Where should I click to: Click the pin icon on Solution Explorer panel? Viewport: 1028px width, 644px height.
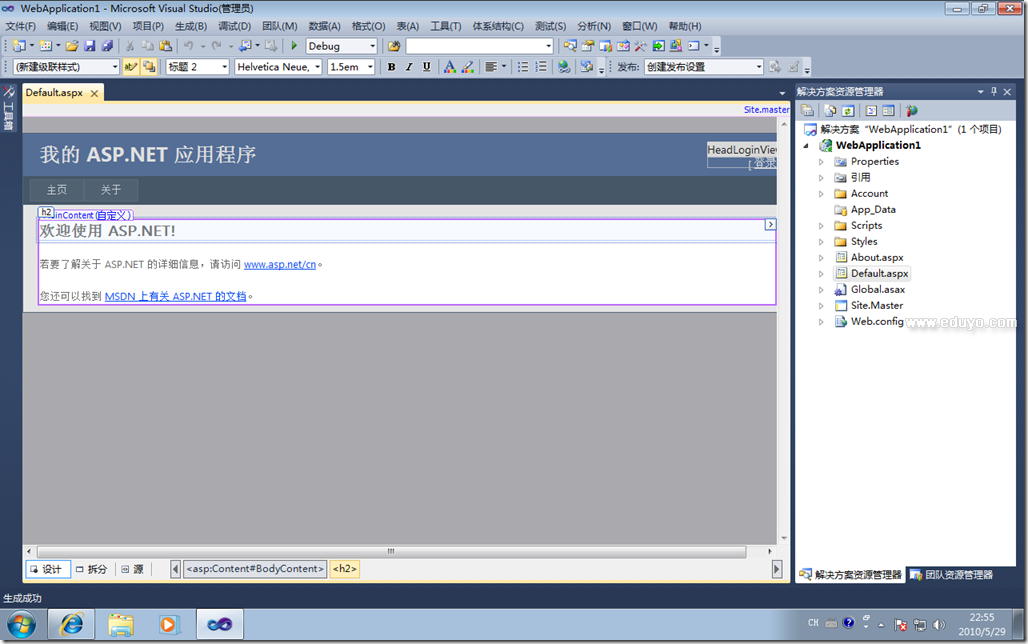tap(994, 91)
